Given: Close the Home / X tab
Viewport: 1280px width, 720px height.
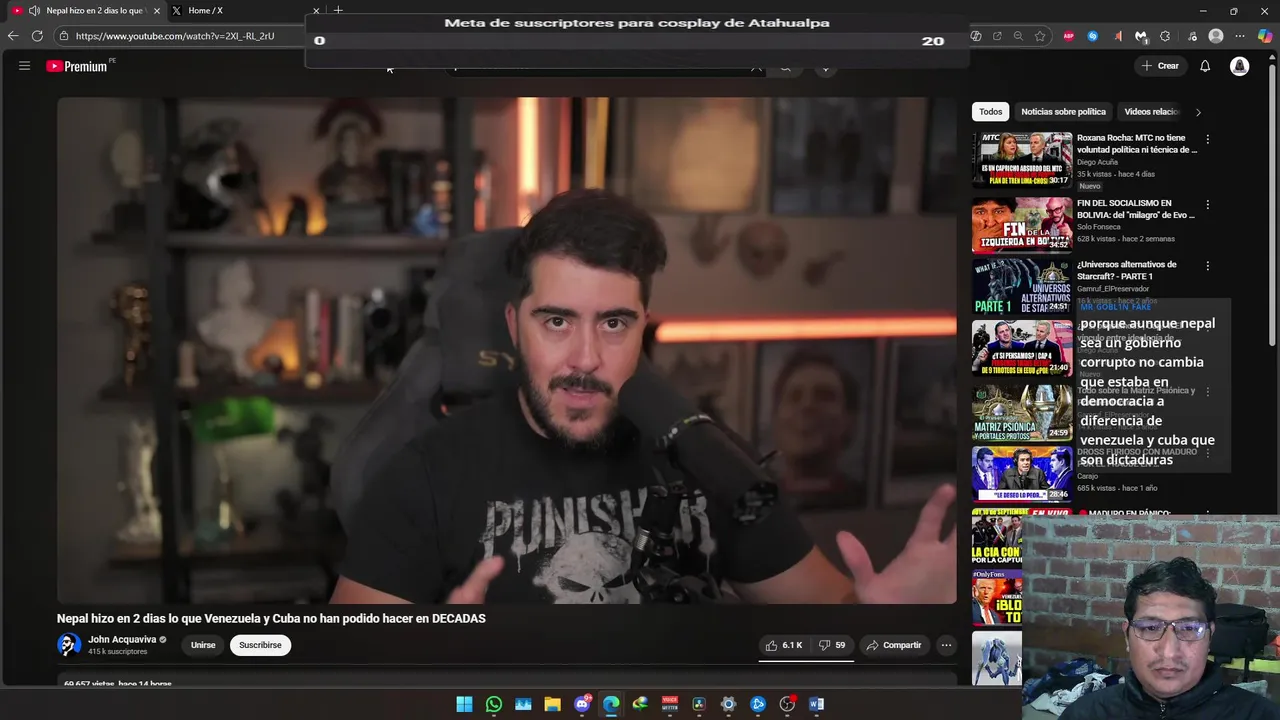Looking at the screenshot, I should point(316,11).
